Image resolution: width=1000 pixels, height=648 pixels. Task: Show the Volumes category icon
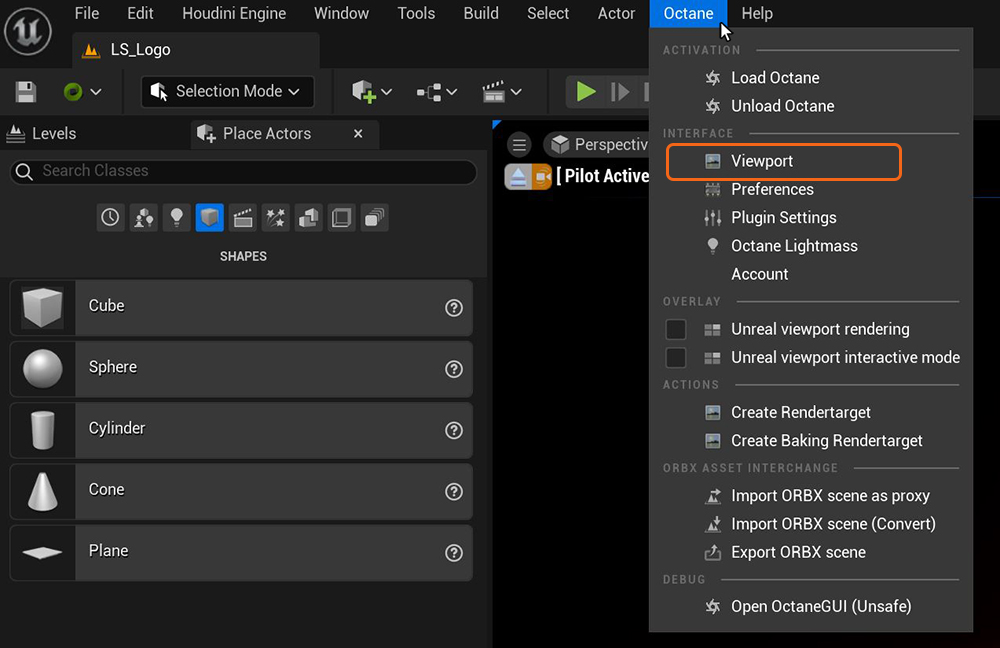point(342,218)
